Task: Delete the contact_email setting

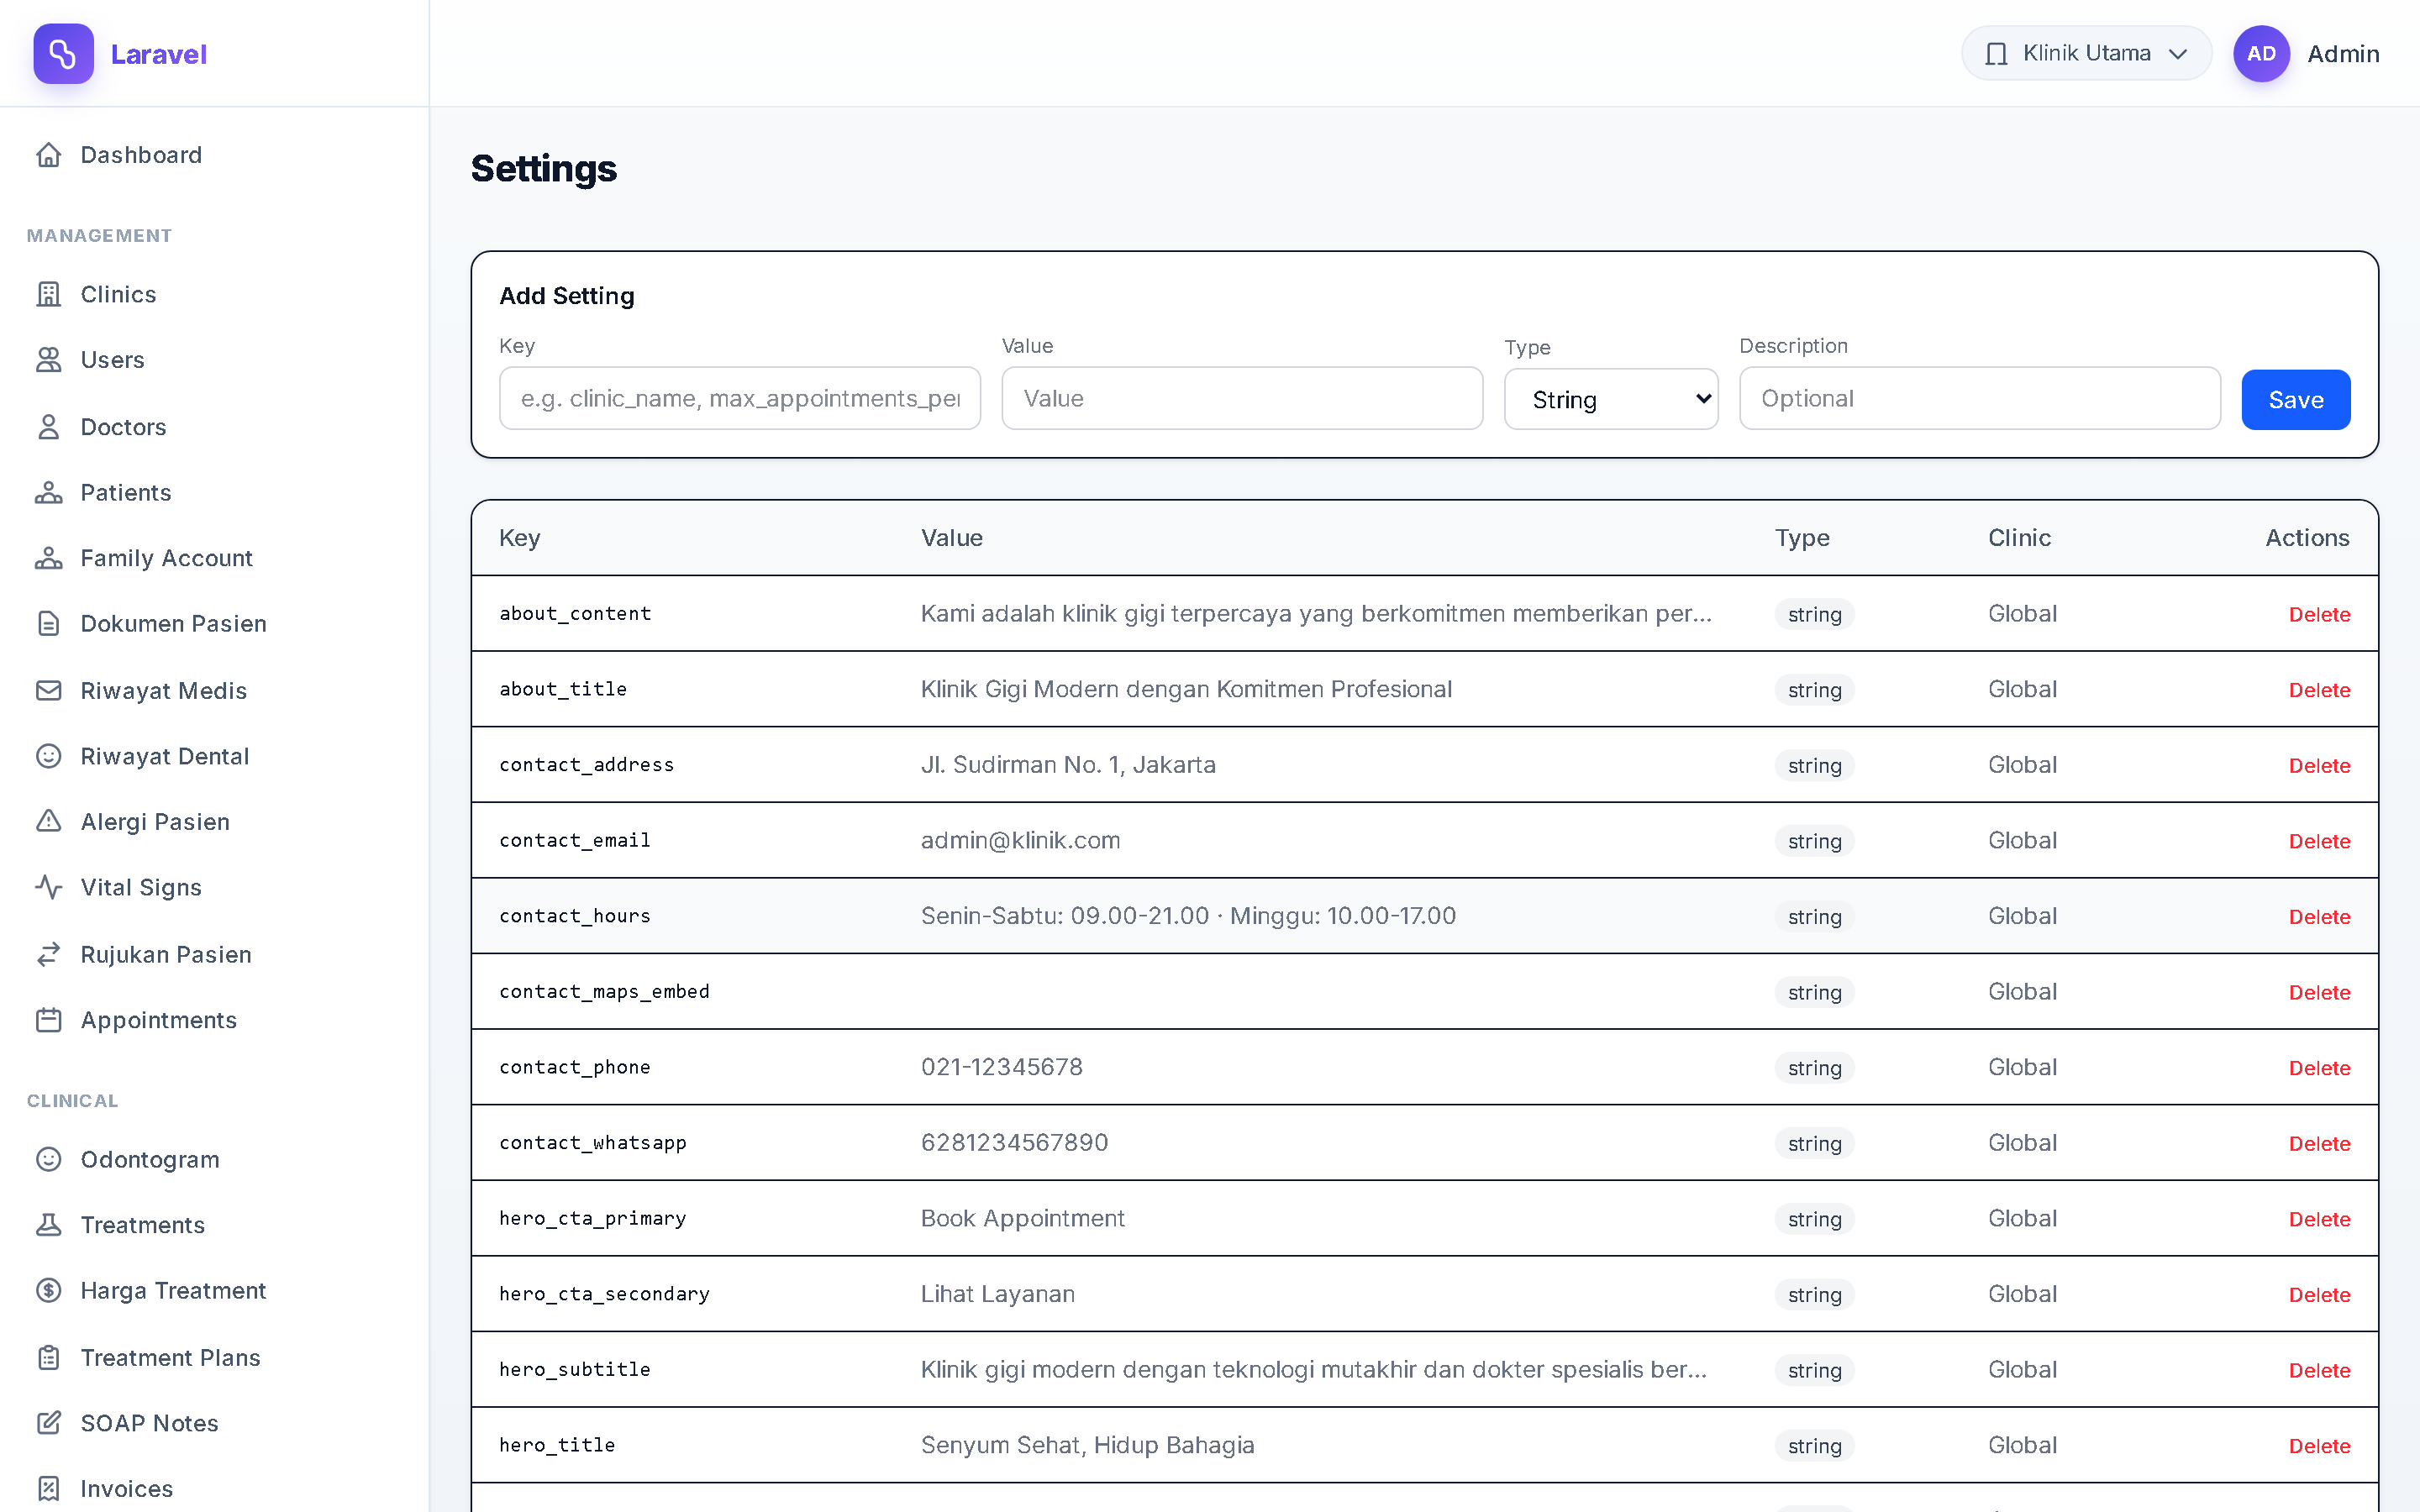Action: click(2319, 842)
